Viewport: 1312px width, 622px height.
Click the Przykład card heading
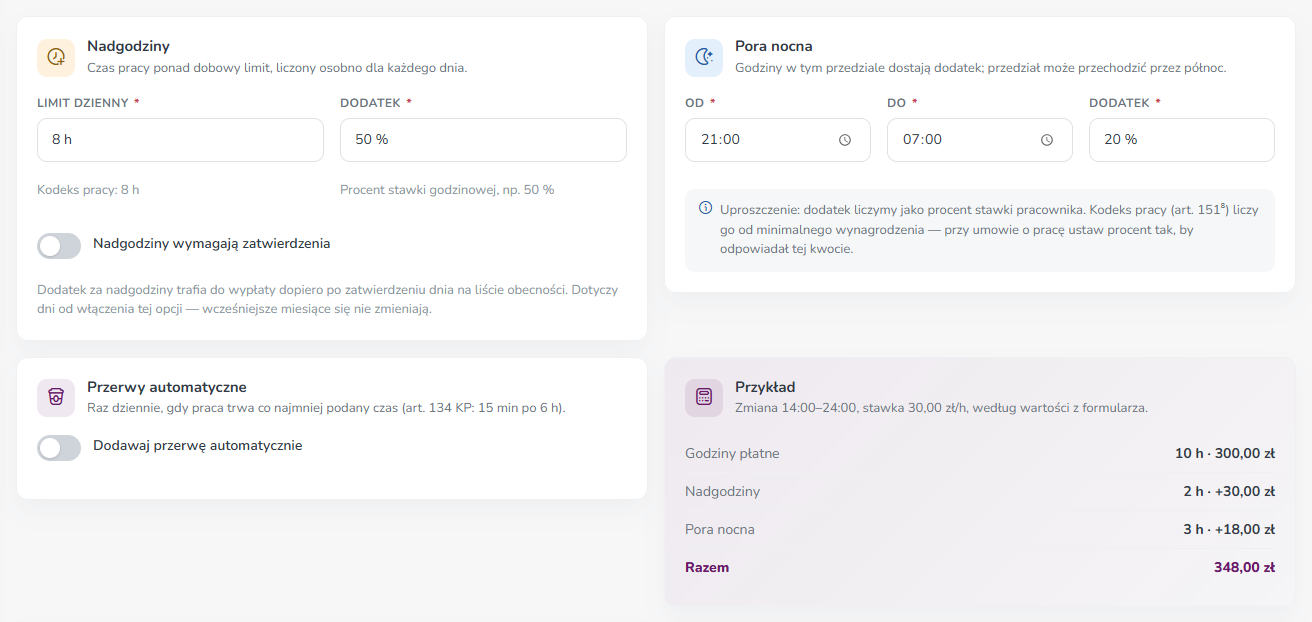[x=765, y=387]
